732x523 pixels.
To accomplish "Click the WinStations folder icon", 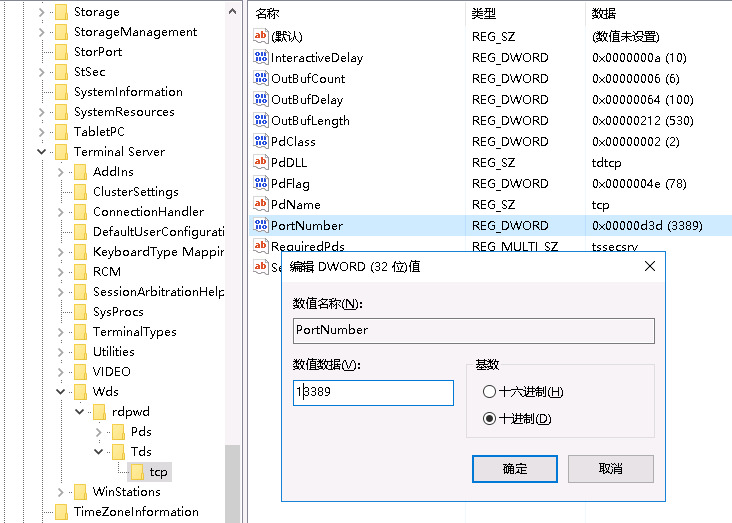I will coord(81,492).
